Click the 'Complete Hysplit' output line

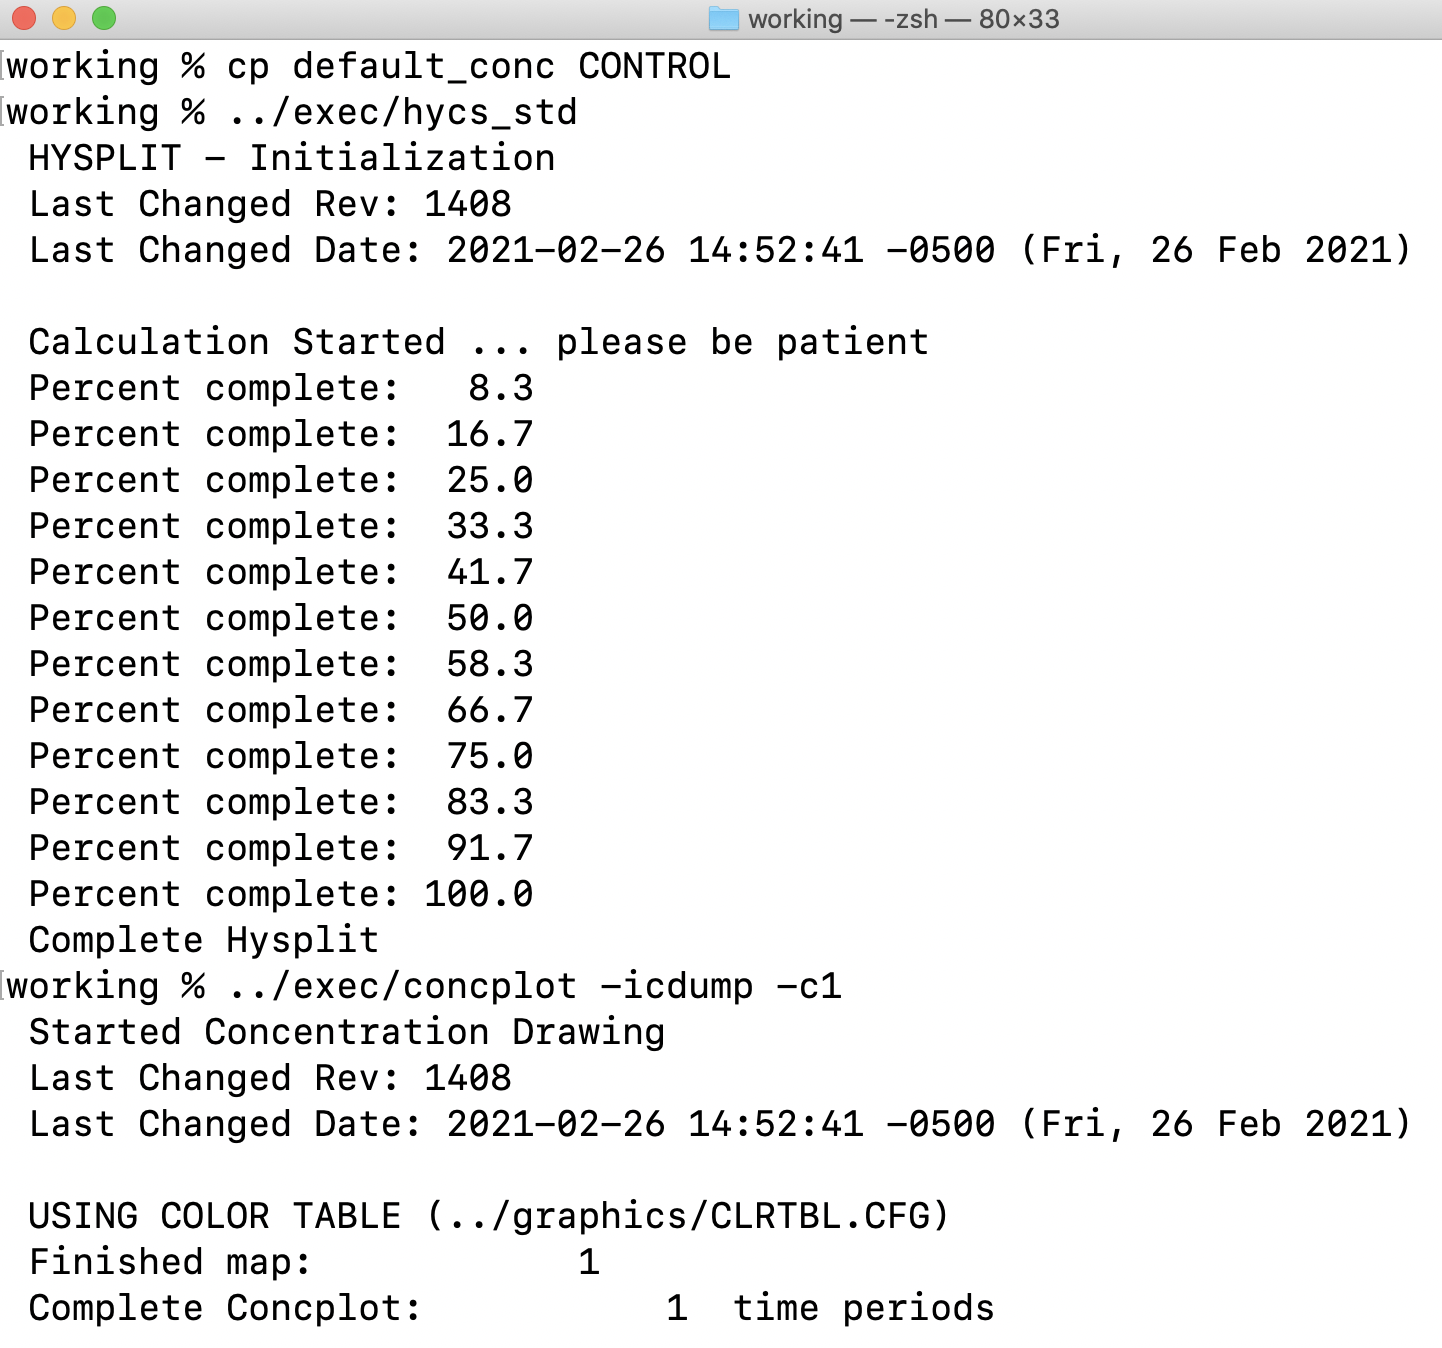[204, 940]
